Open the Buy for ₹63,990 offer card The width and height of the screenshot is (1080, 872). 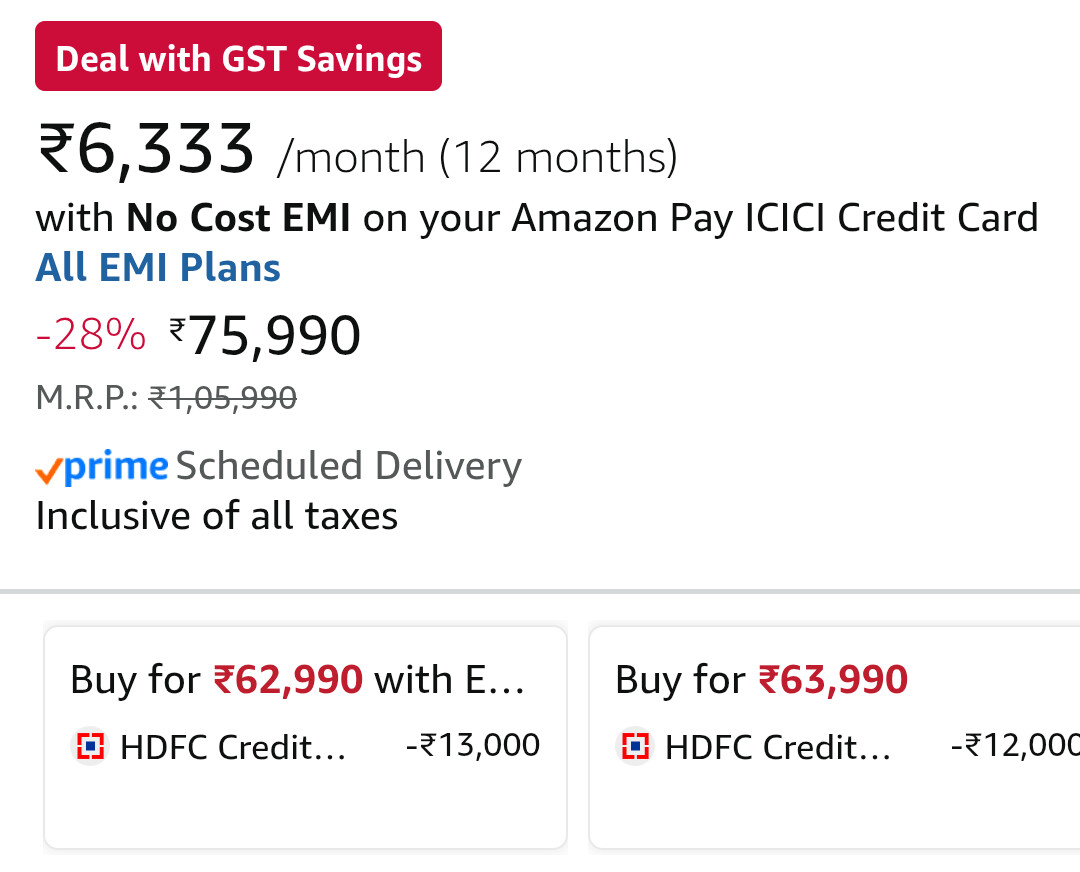tap(834, 736)
